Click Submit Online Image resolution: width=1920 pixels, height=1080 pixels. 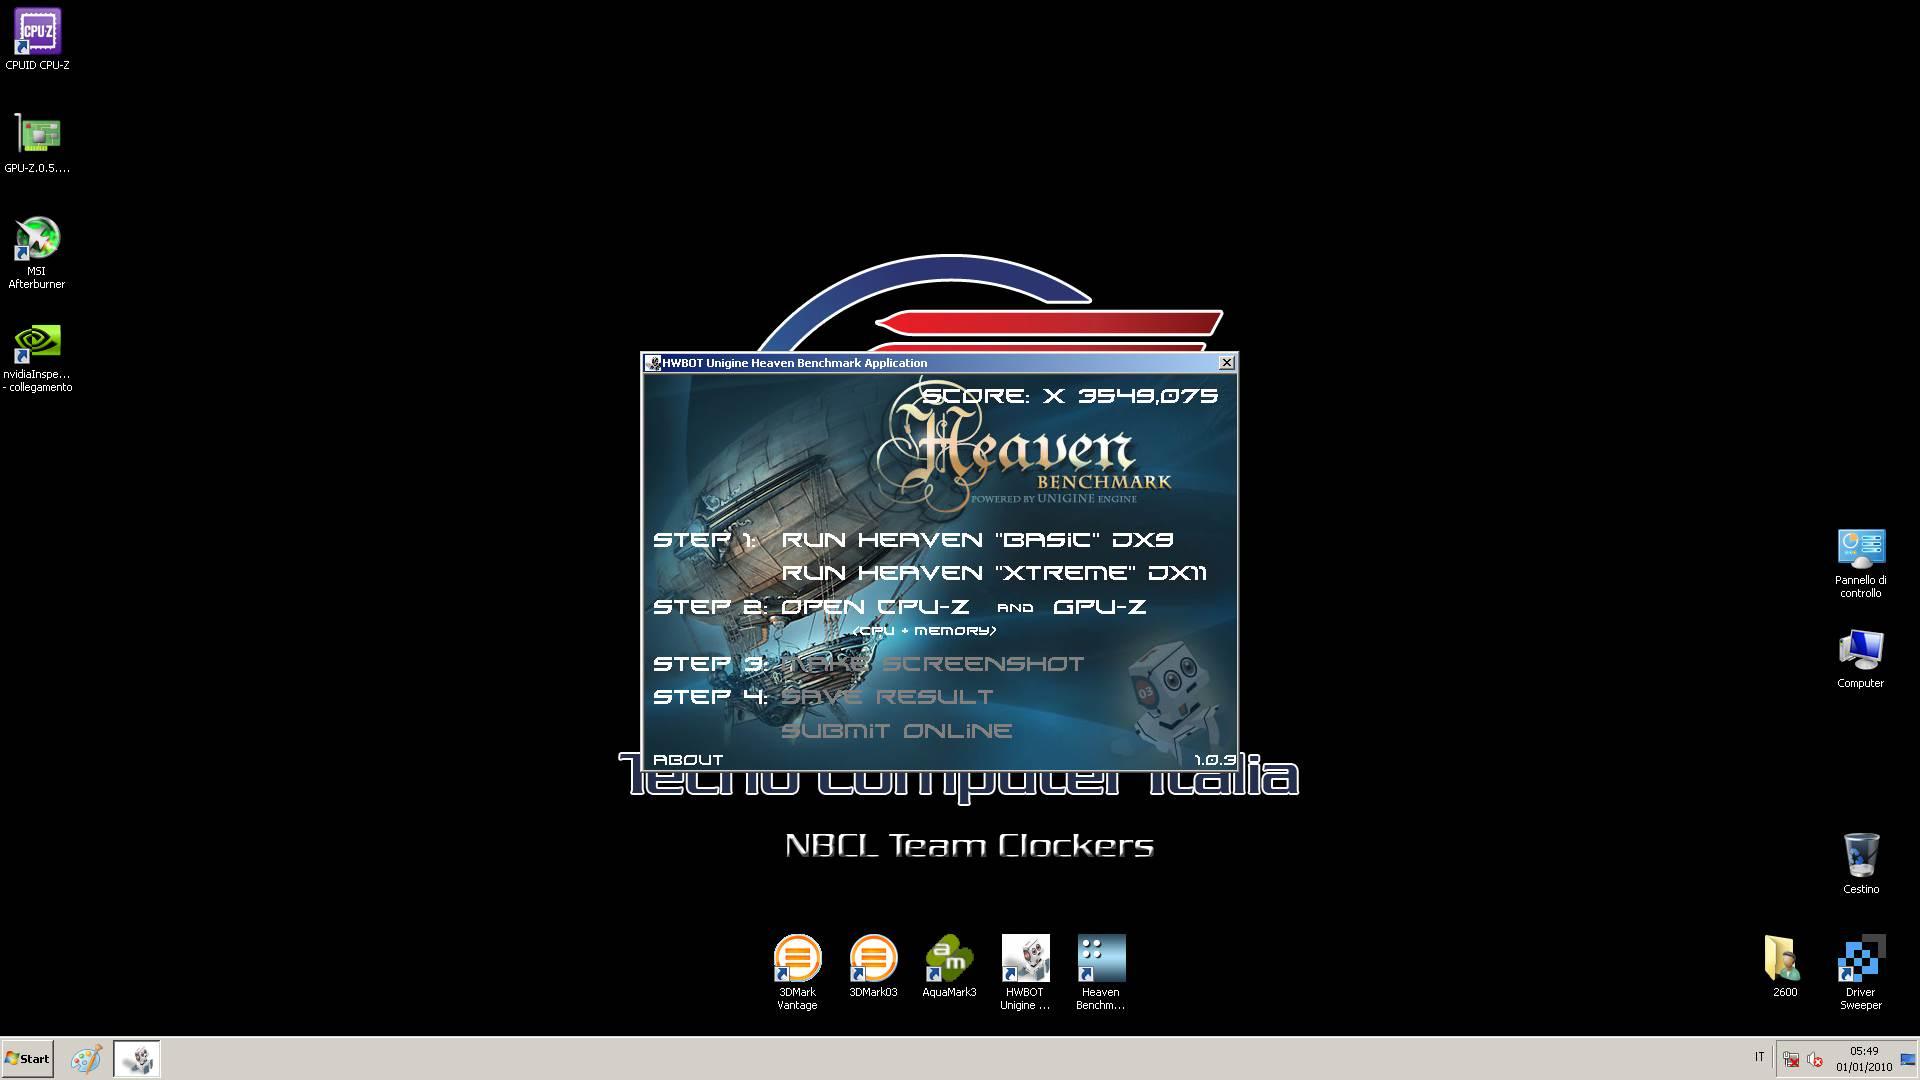tap(897, 731)
